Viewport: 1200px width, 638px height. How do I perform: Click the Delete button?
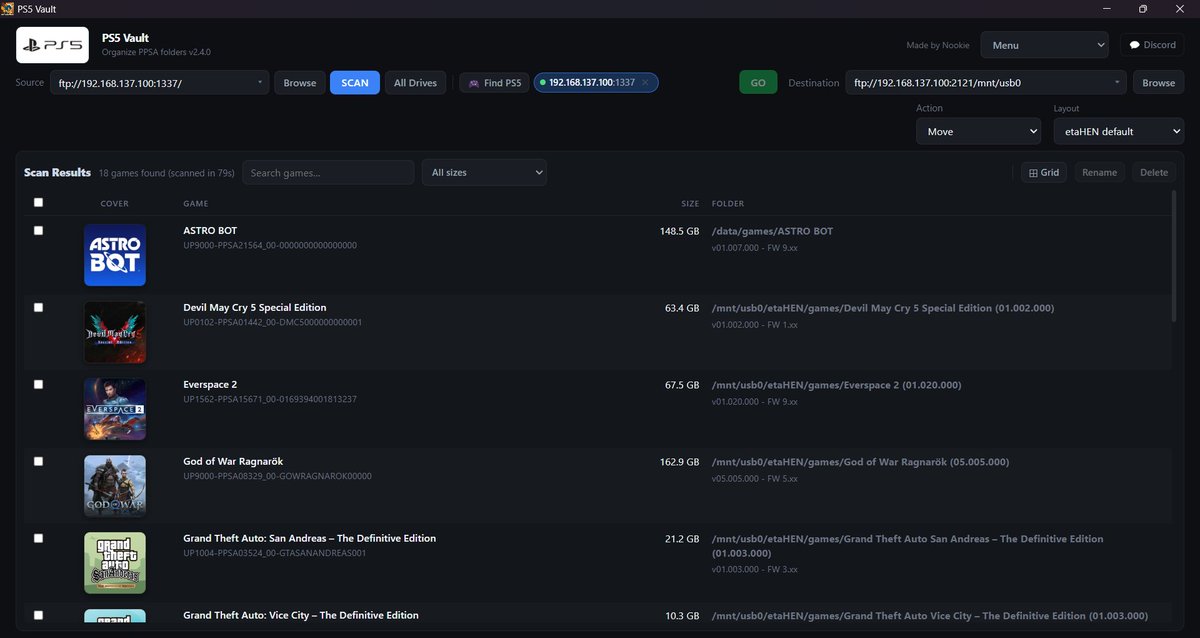click(x=1154, y=172)
